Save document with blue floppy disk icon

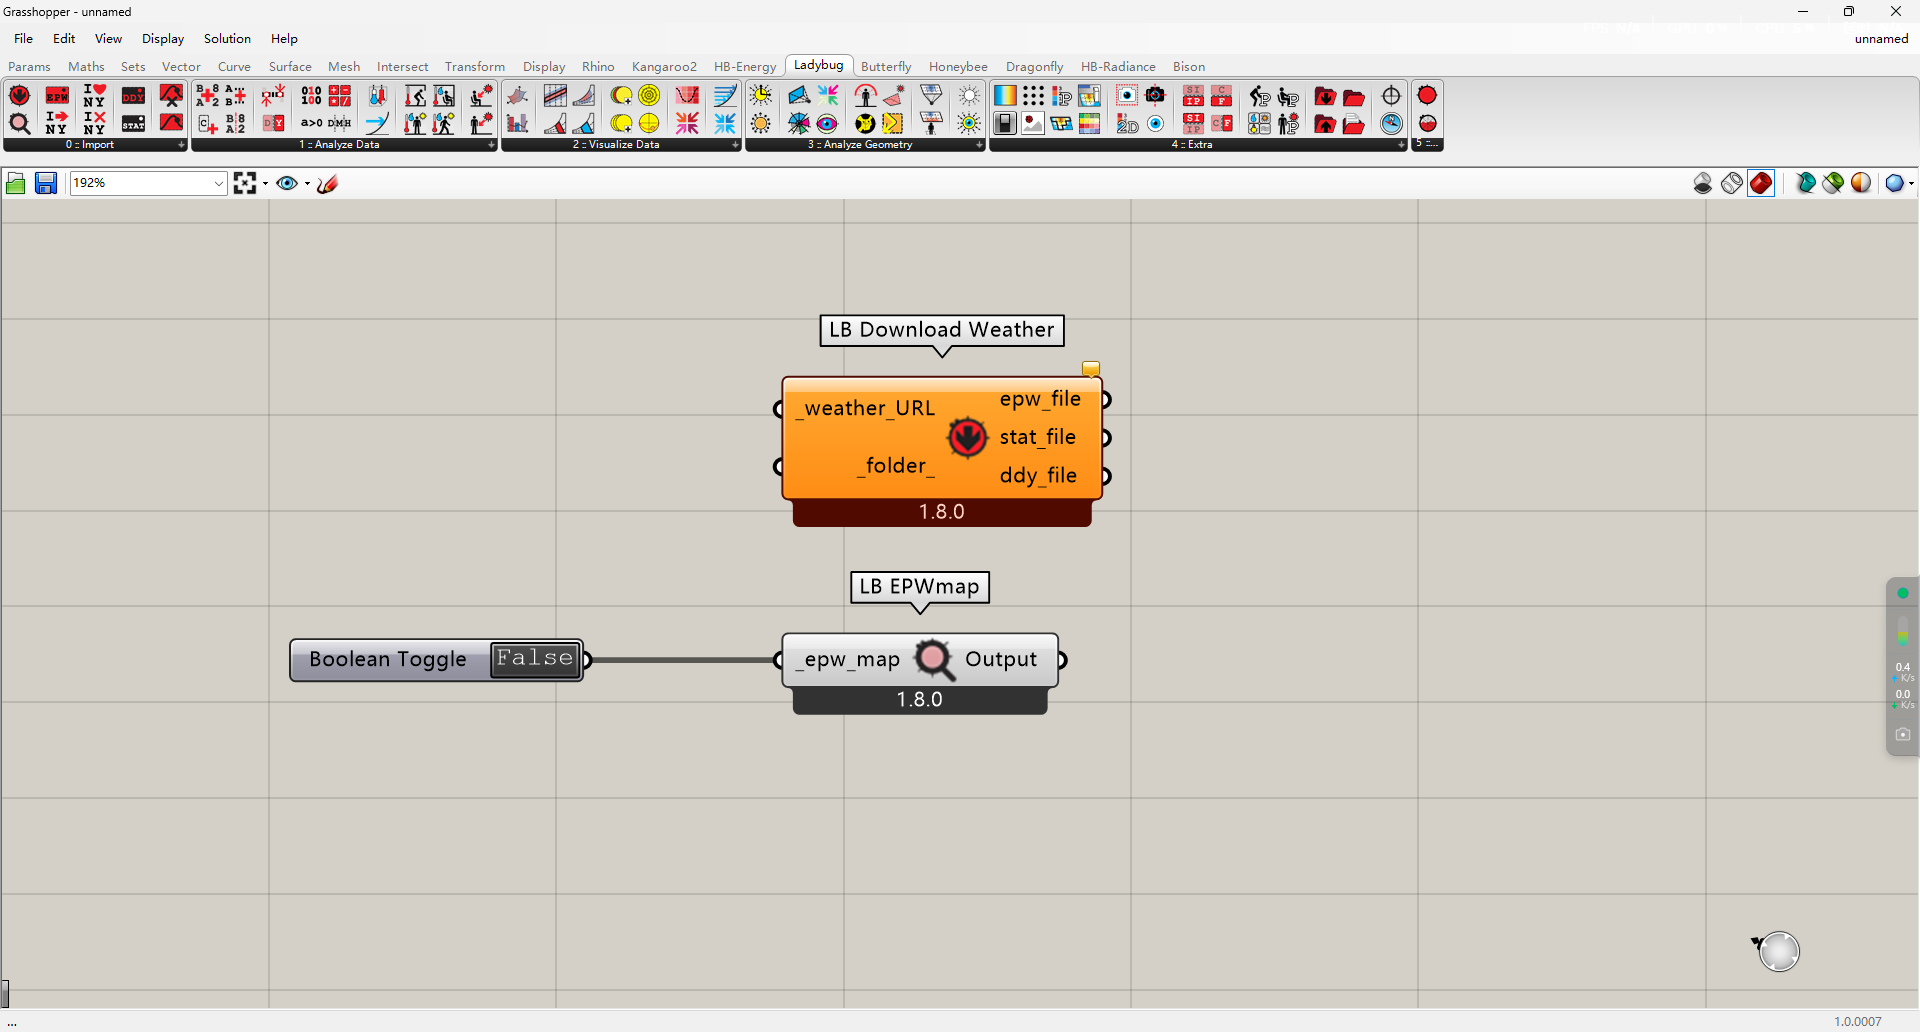[x=46, y=183]
